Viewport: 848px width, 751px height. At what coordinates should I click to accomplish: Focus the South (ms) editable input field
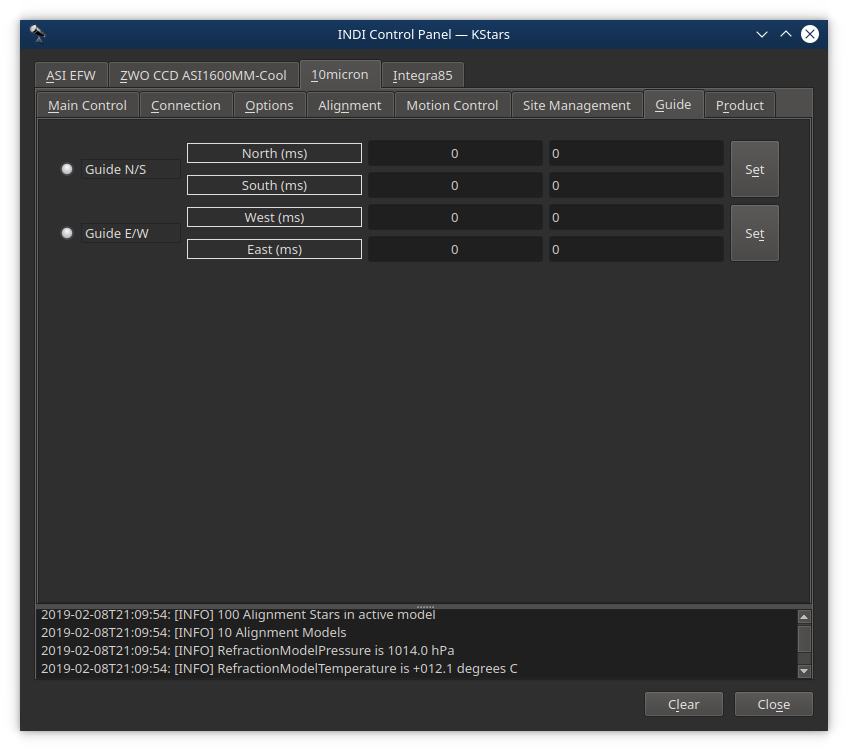(636, 185)
